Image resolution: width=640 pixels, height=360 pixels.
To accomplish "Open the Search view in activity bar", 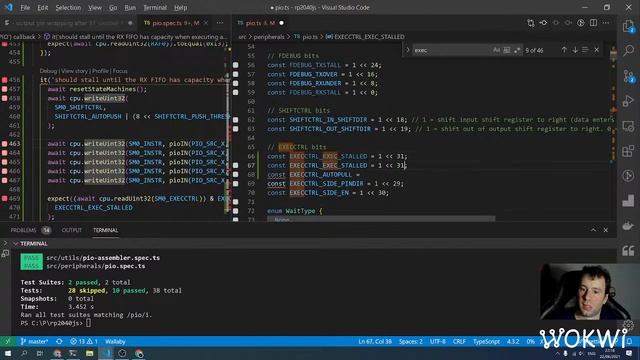I will click(x=629, y=50).
